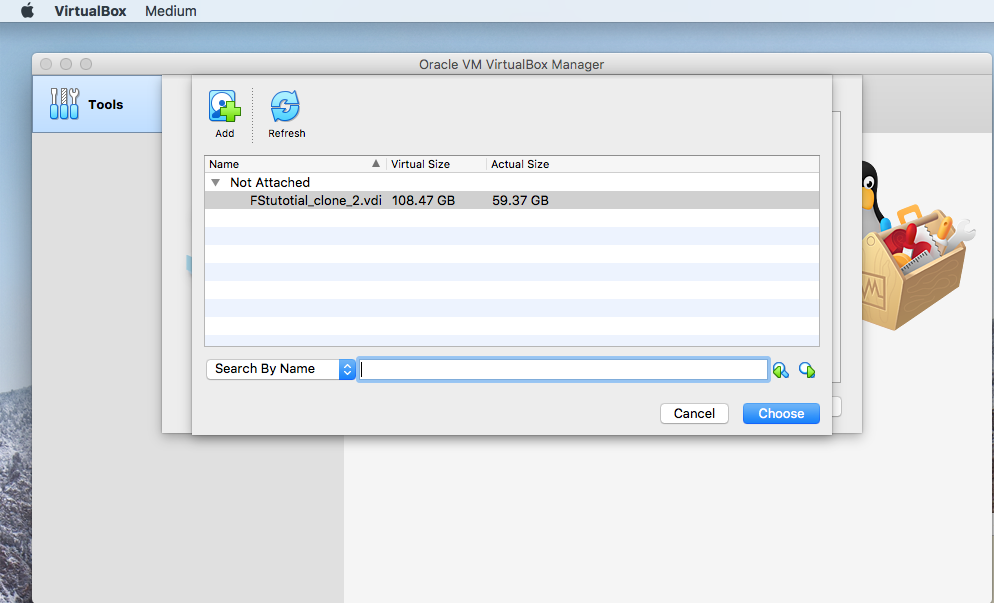Click the Add disk image icon
This screenshot has height=603, width=994.
tap(224, 107)
